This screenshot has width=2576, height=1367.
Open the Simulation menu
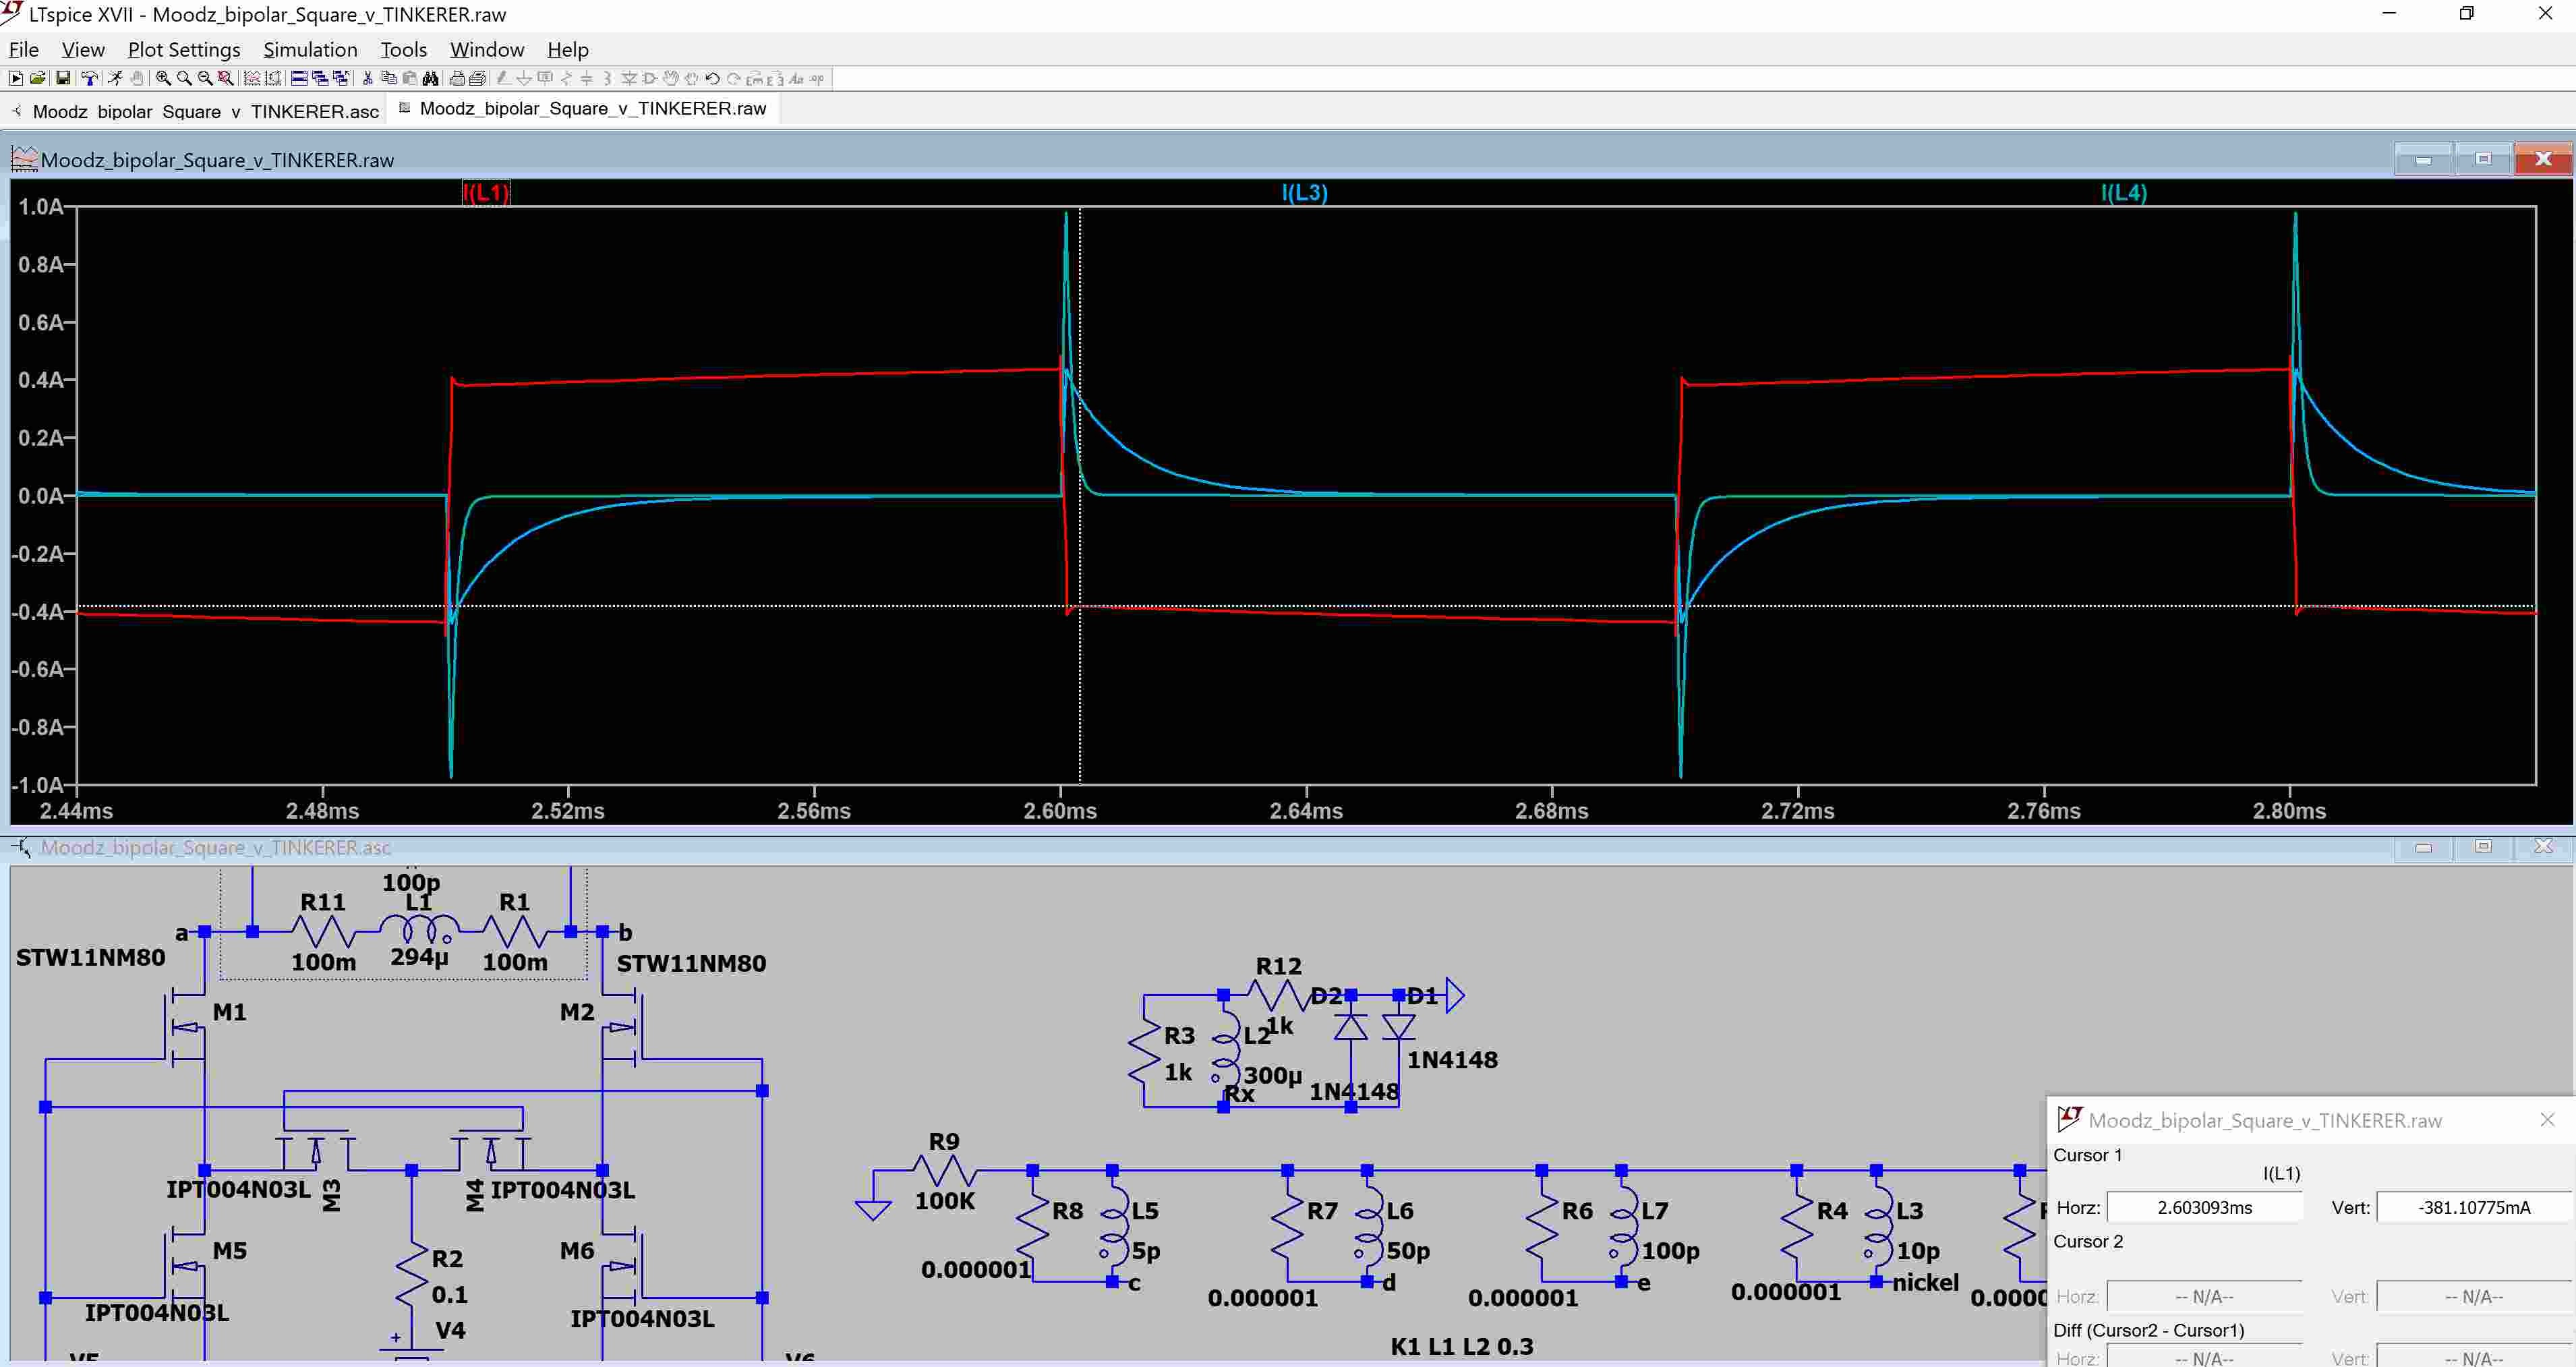tap(309, 50)
